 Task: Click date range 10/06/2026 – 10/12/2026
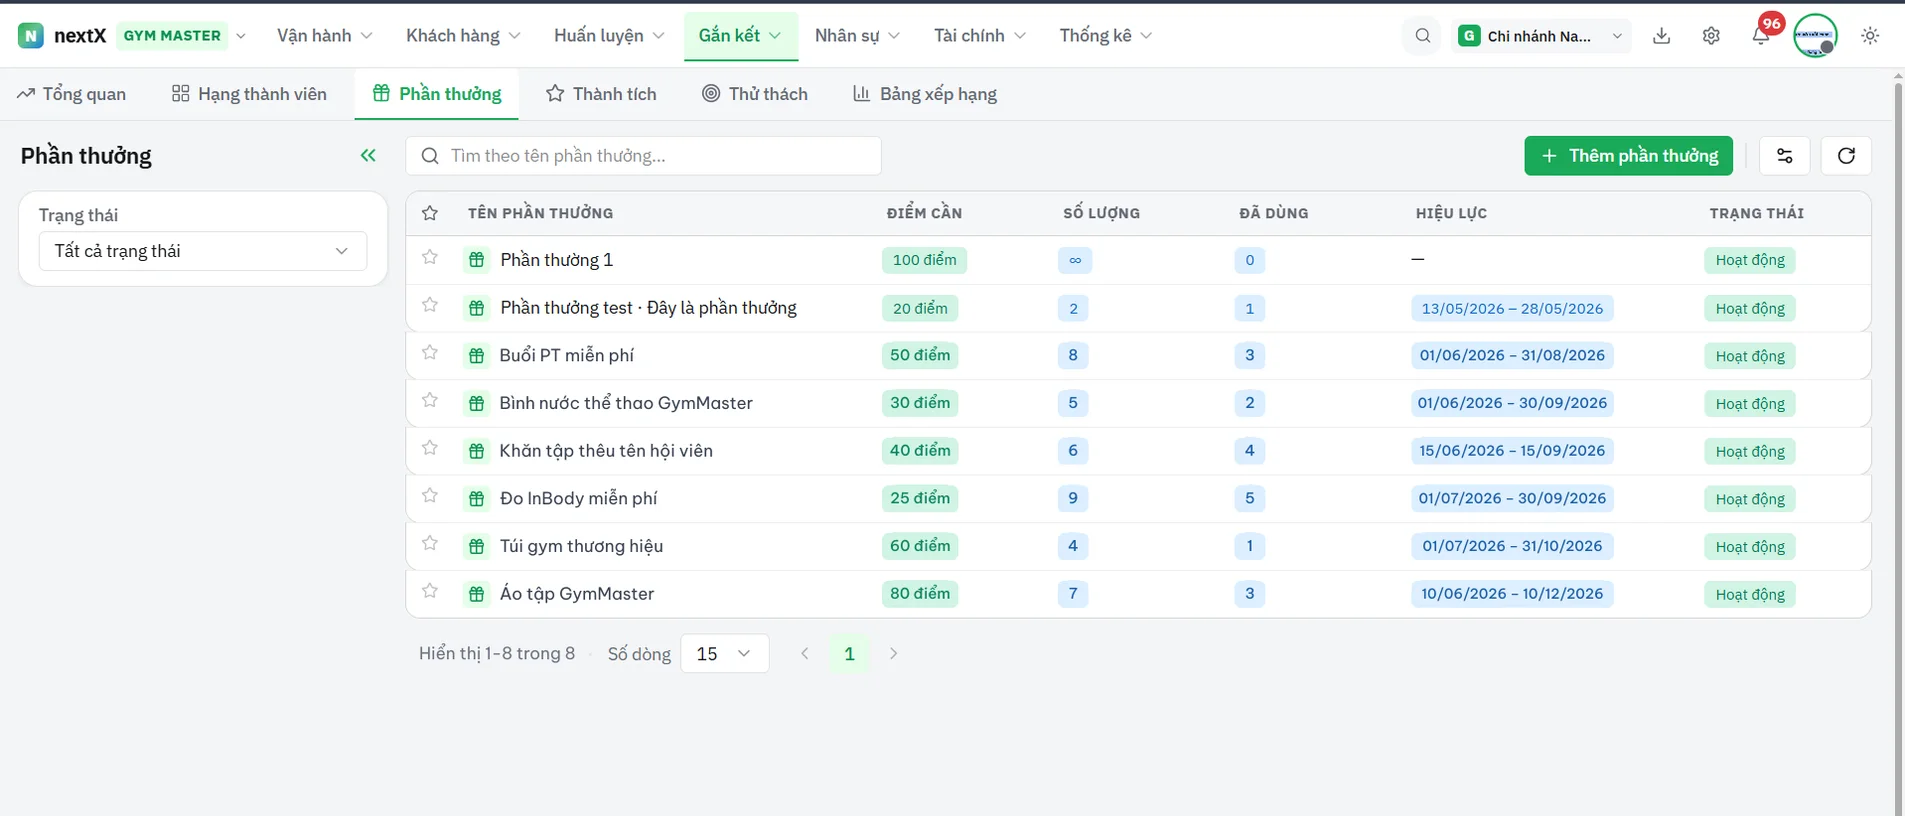tap(1512, 594)
